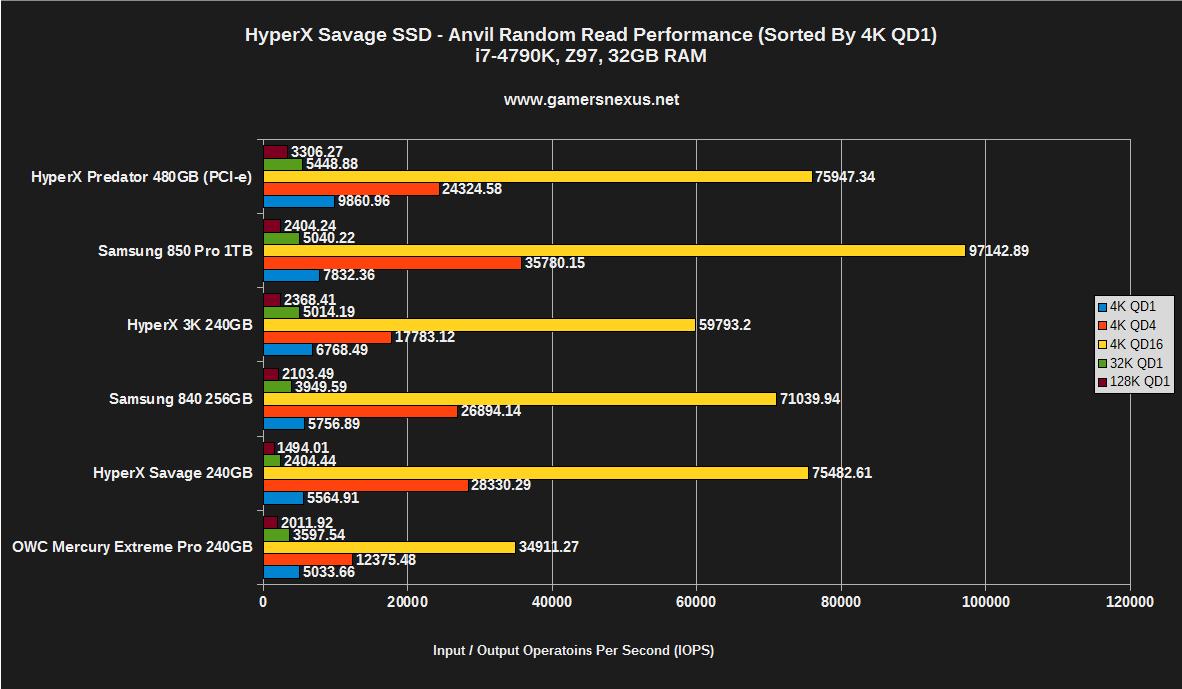This screenshot has width=1182, height=689.
Task: Click the dark red 3306.27 bar segment
Action: [x=275, y=150]
